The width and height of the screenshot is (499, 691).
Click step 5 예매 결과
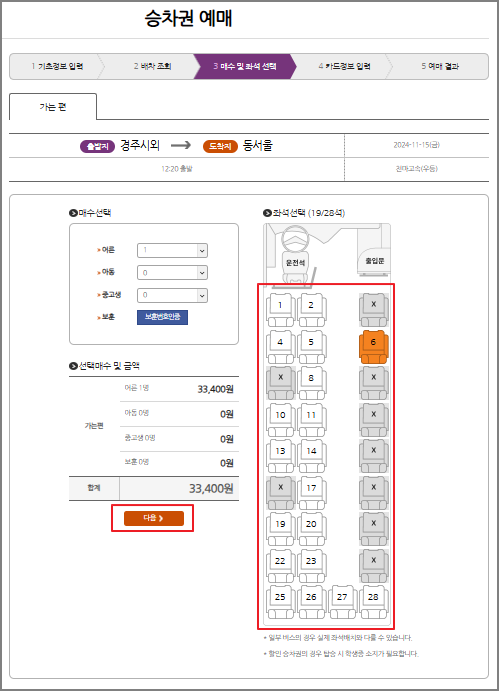click(x=440, y=67)
